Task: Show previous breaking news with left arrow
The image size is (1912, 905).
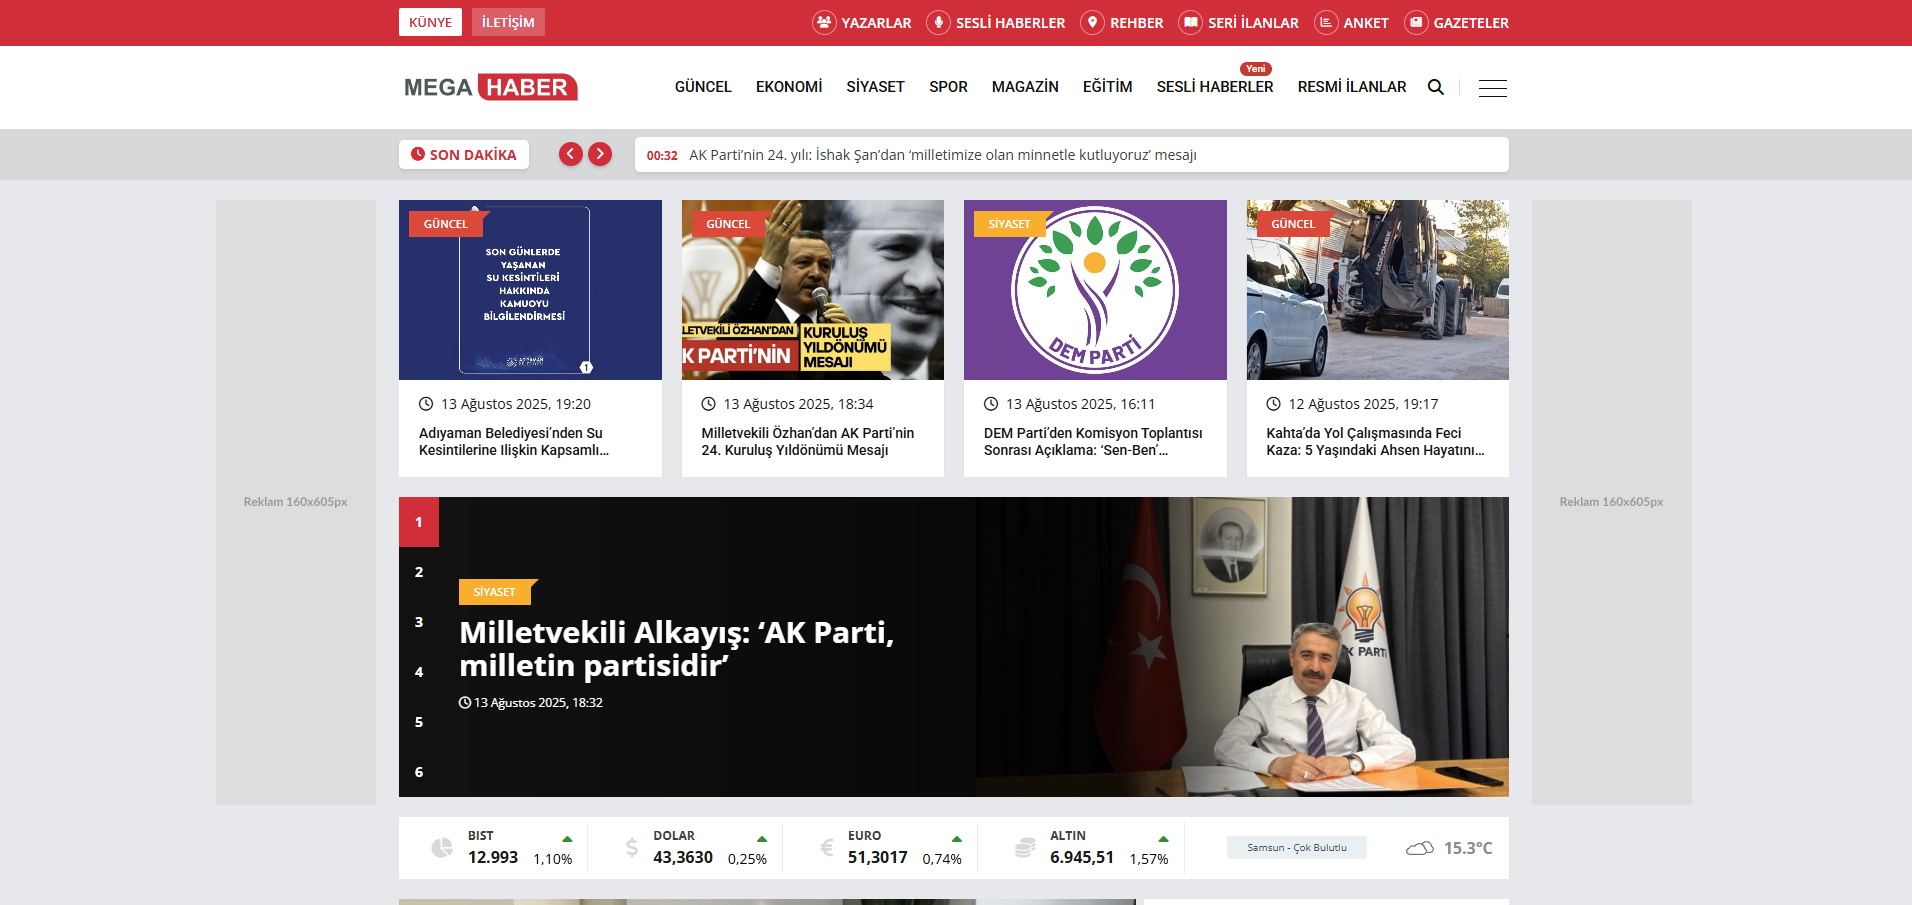Action: (571, 154)
